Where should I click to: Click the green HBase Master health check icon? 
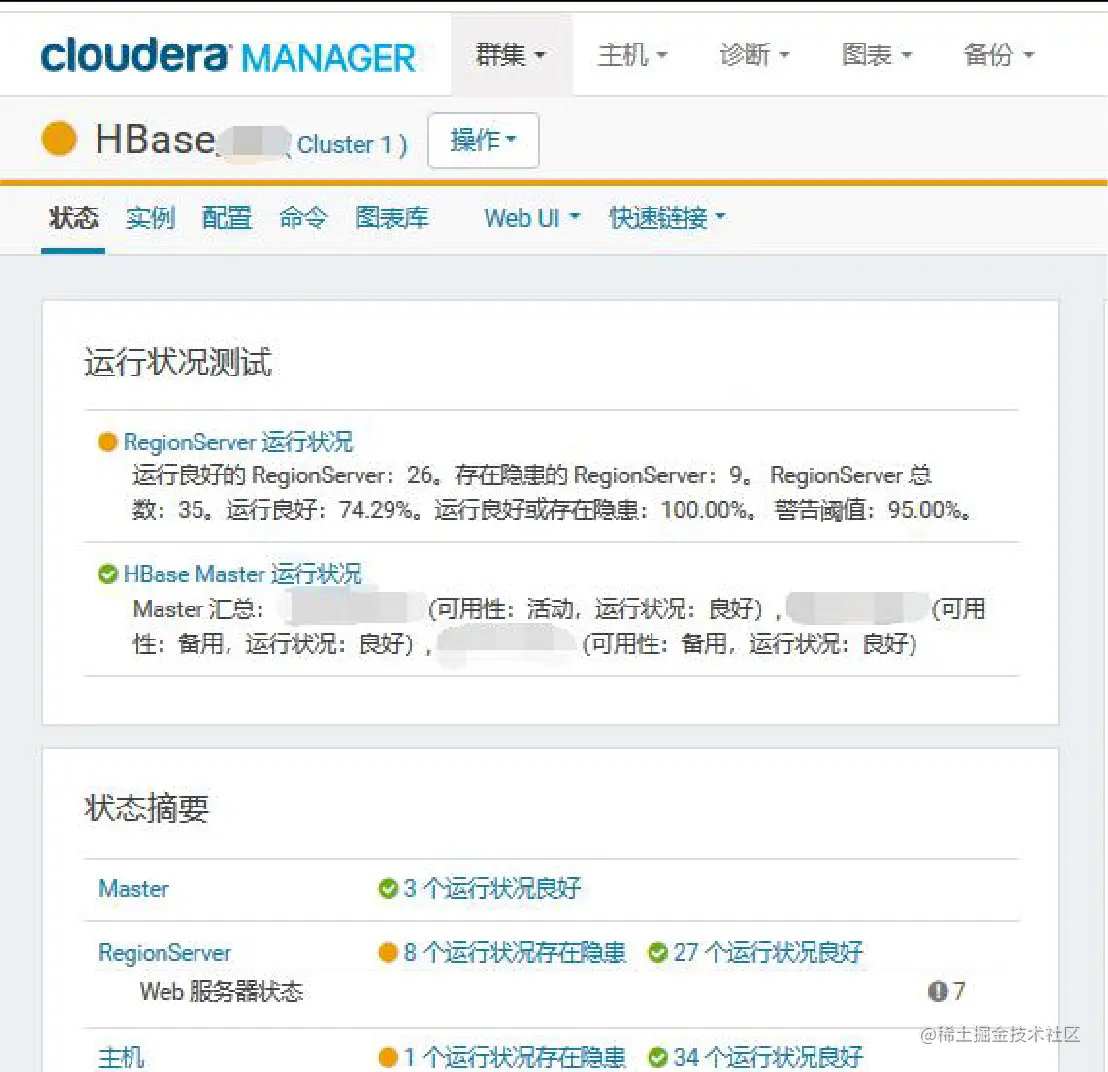[107, 574]
